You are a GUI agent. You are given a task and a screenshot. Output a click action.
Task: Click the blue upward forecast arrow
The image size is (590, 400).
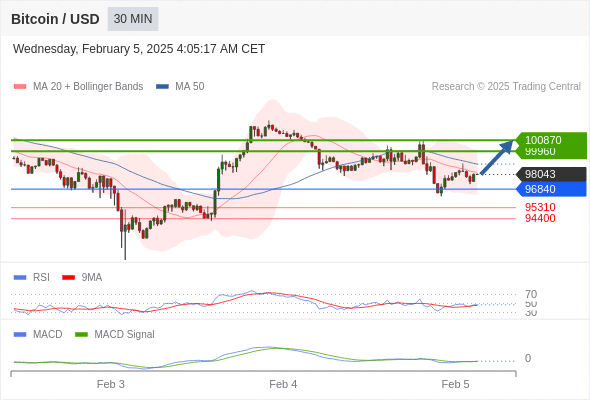coord(497,157)
